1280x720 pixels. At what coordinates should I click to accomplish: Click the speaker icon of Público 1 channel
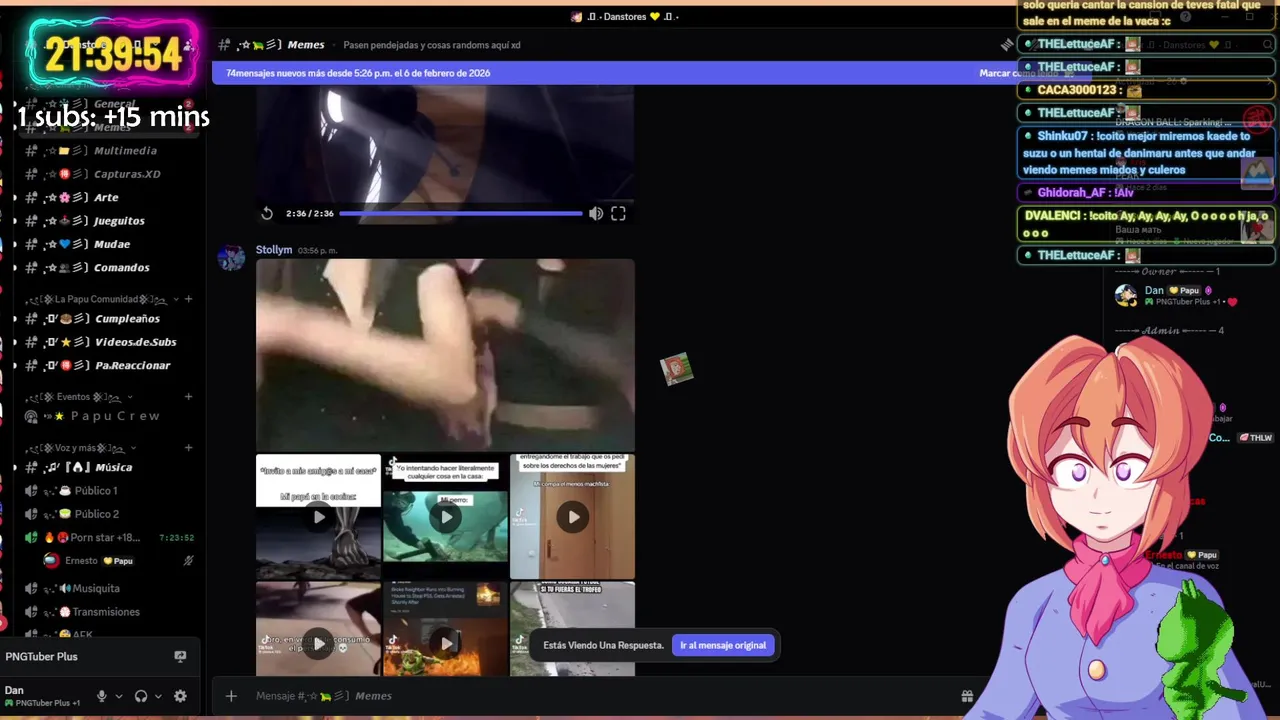pos(31,491)
